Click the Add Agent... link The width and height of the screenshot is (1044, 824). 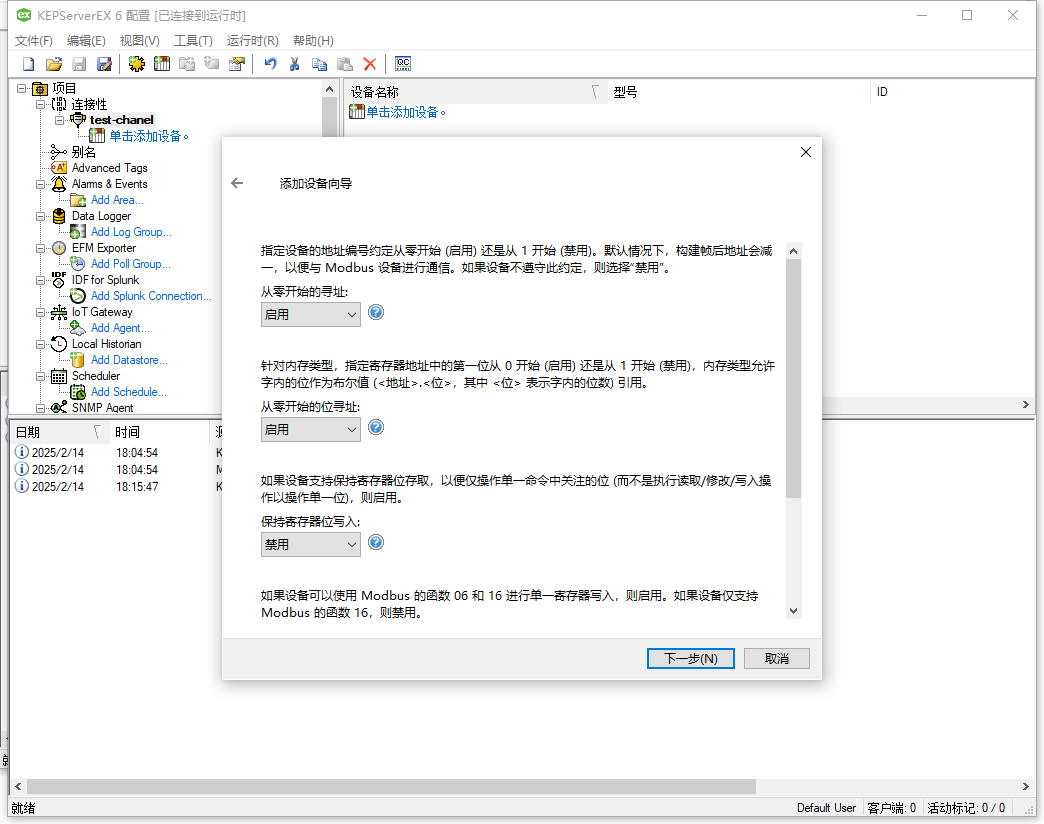pos(120,327)
